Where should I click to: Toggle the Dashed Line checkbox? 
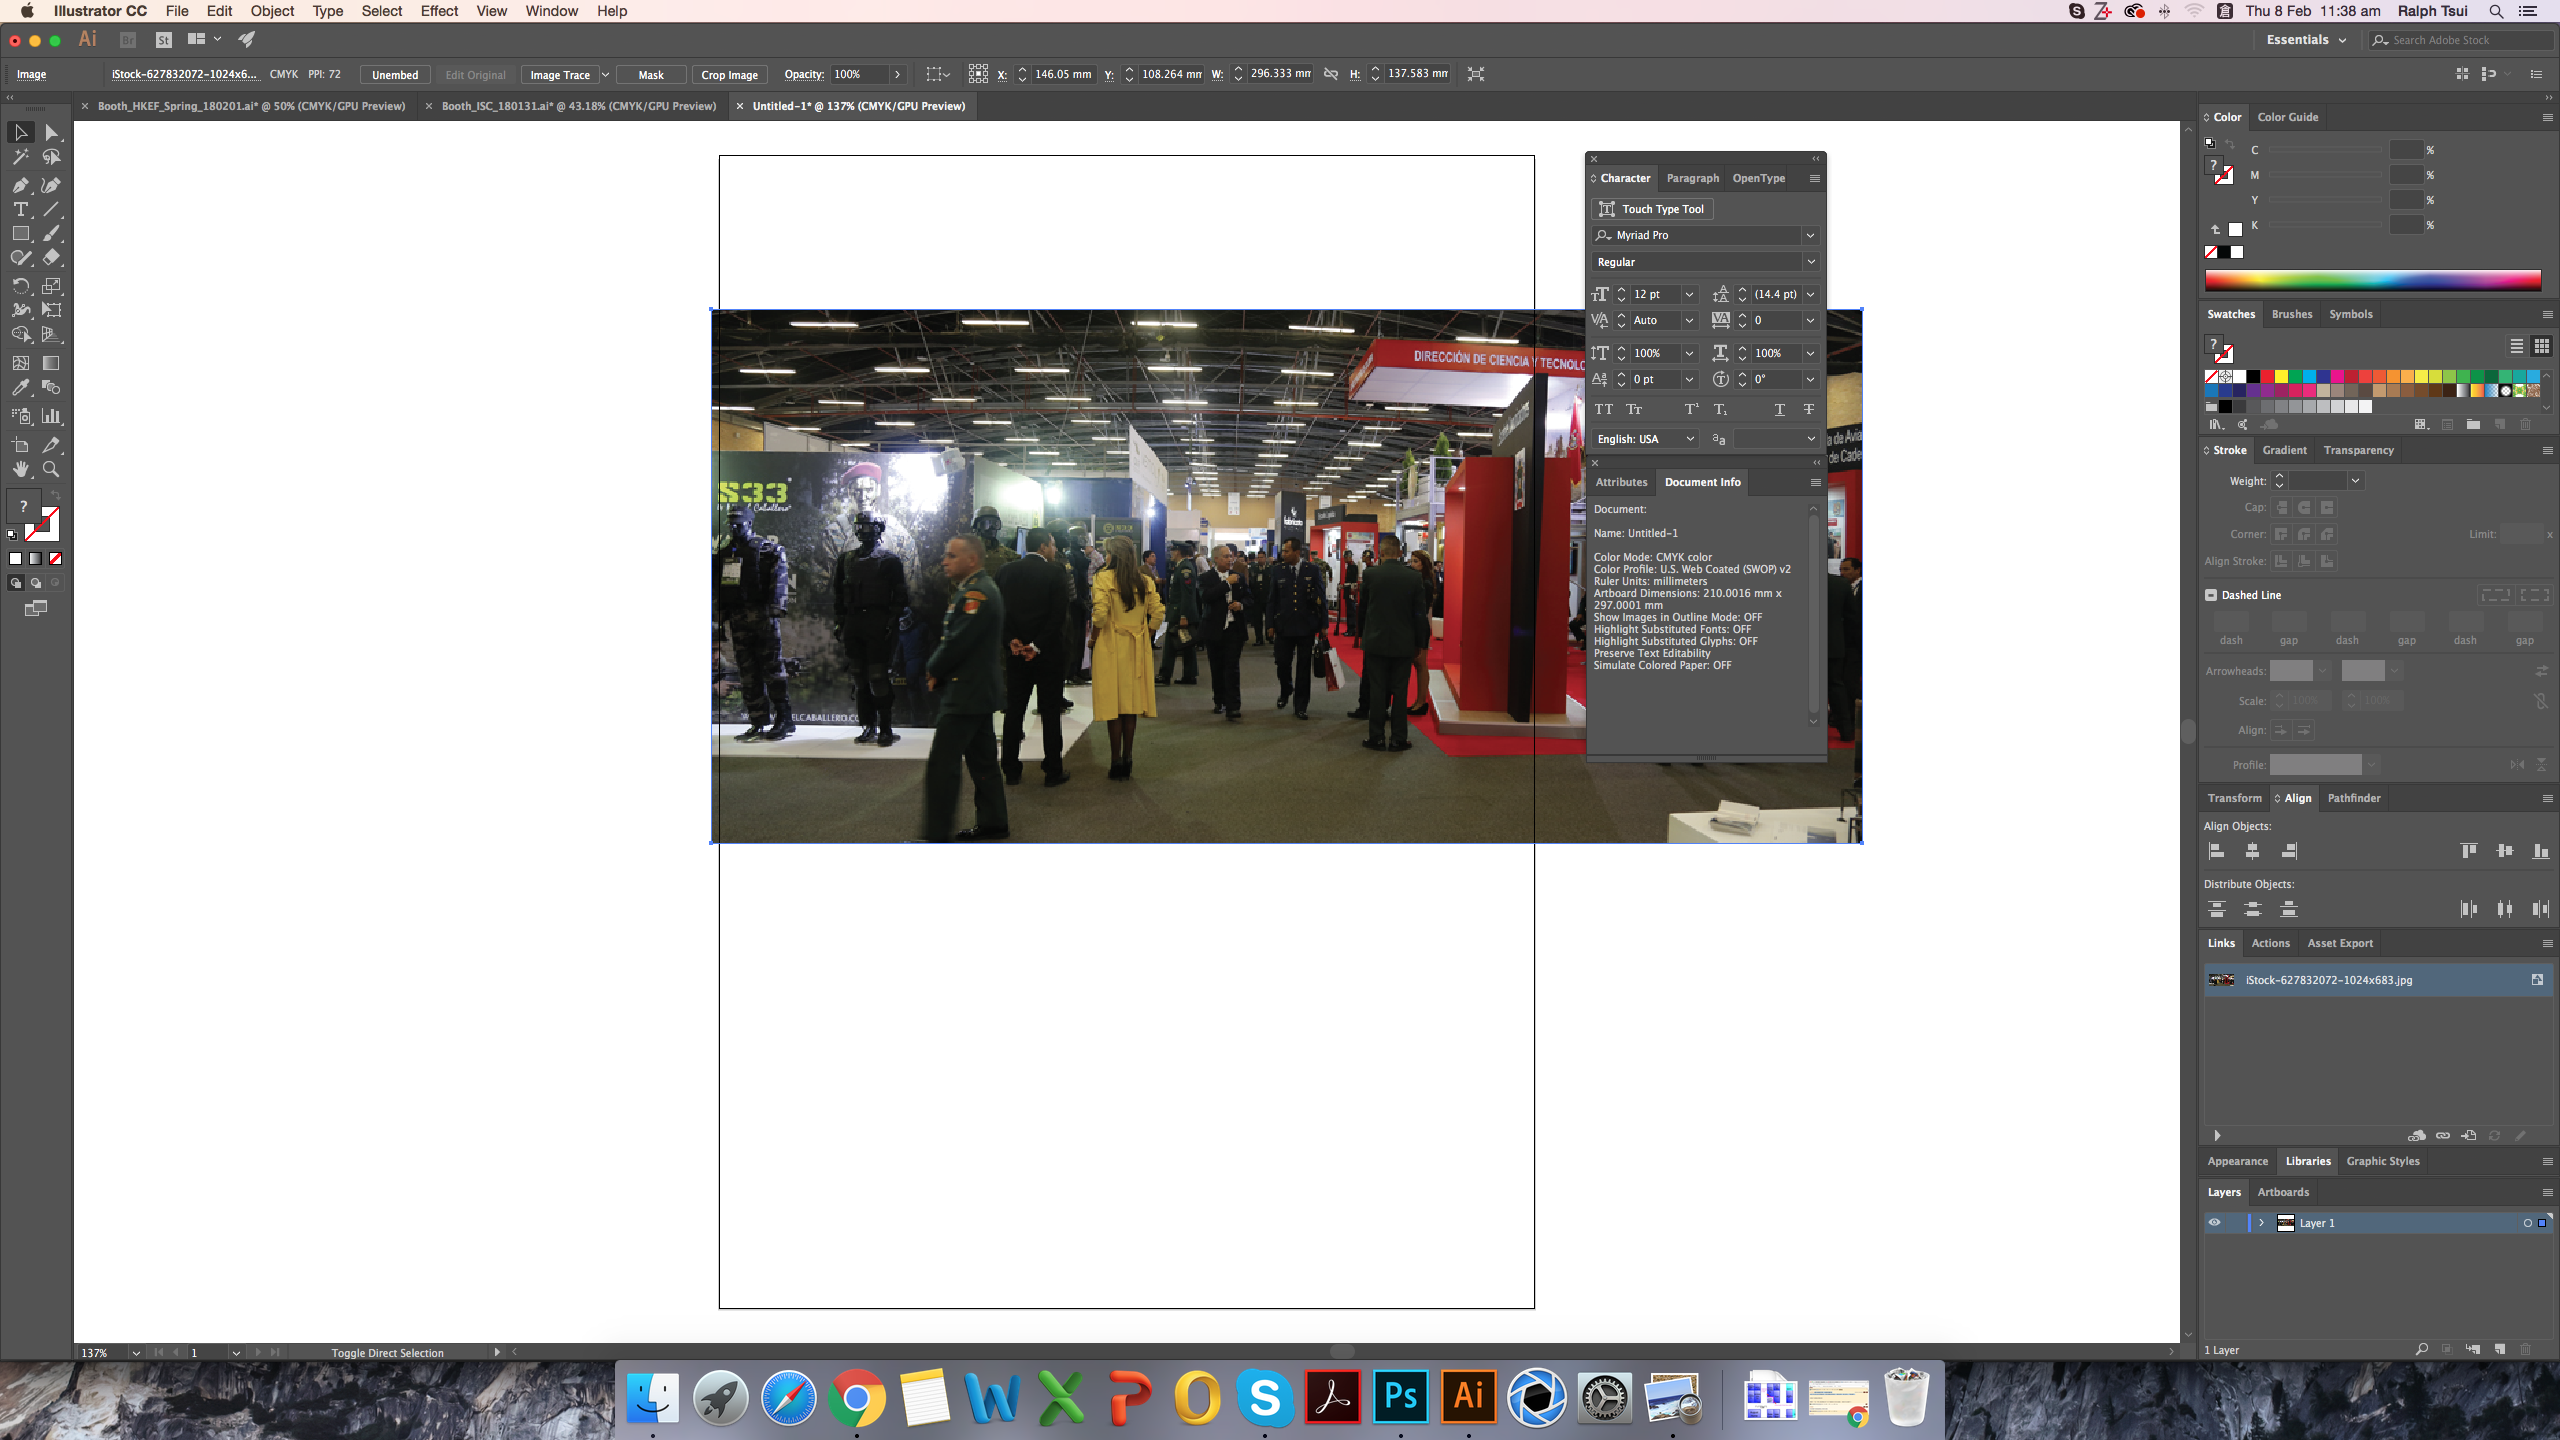[2211, 595]
